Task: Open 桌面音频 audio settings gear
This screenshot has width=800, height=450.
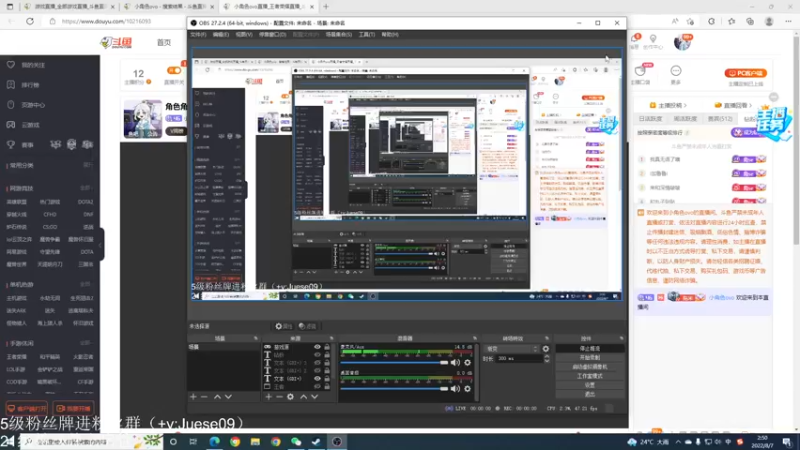Action: click(x=467, y=389)
